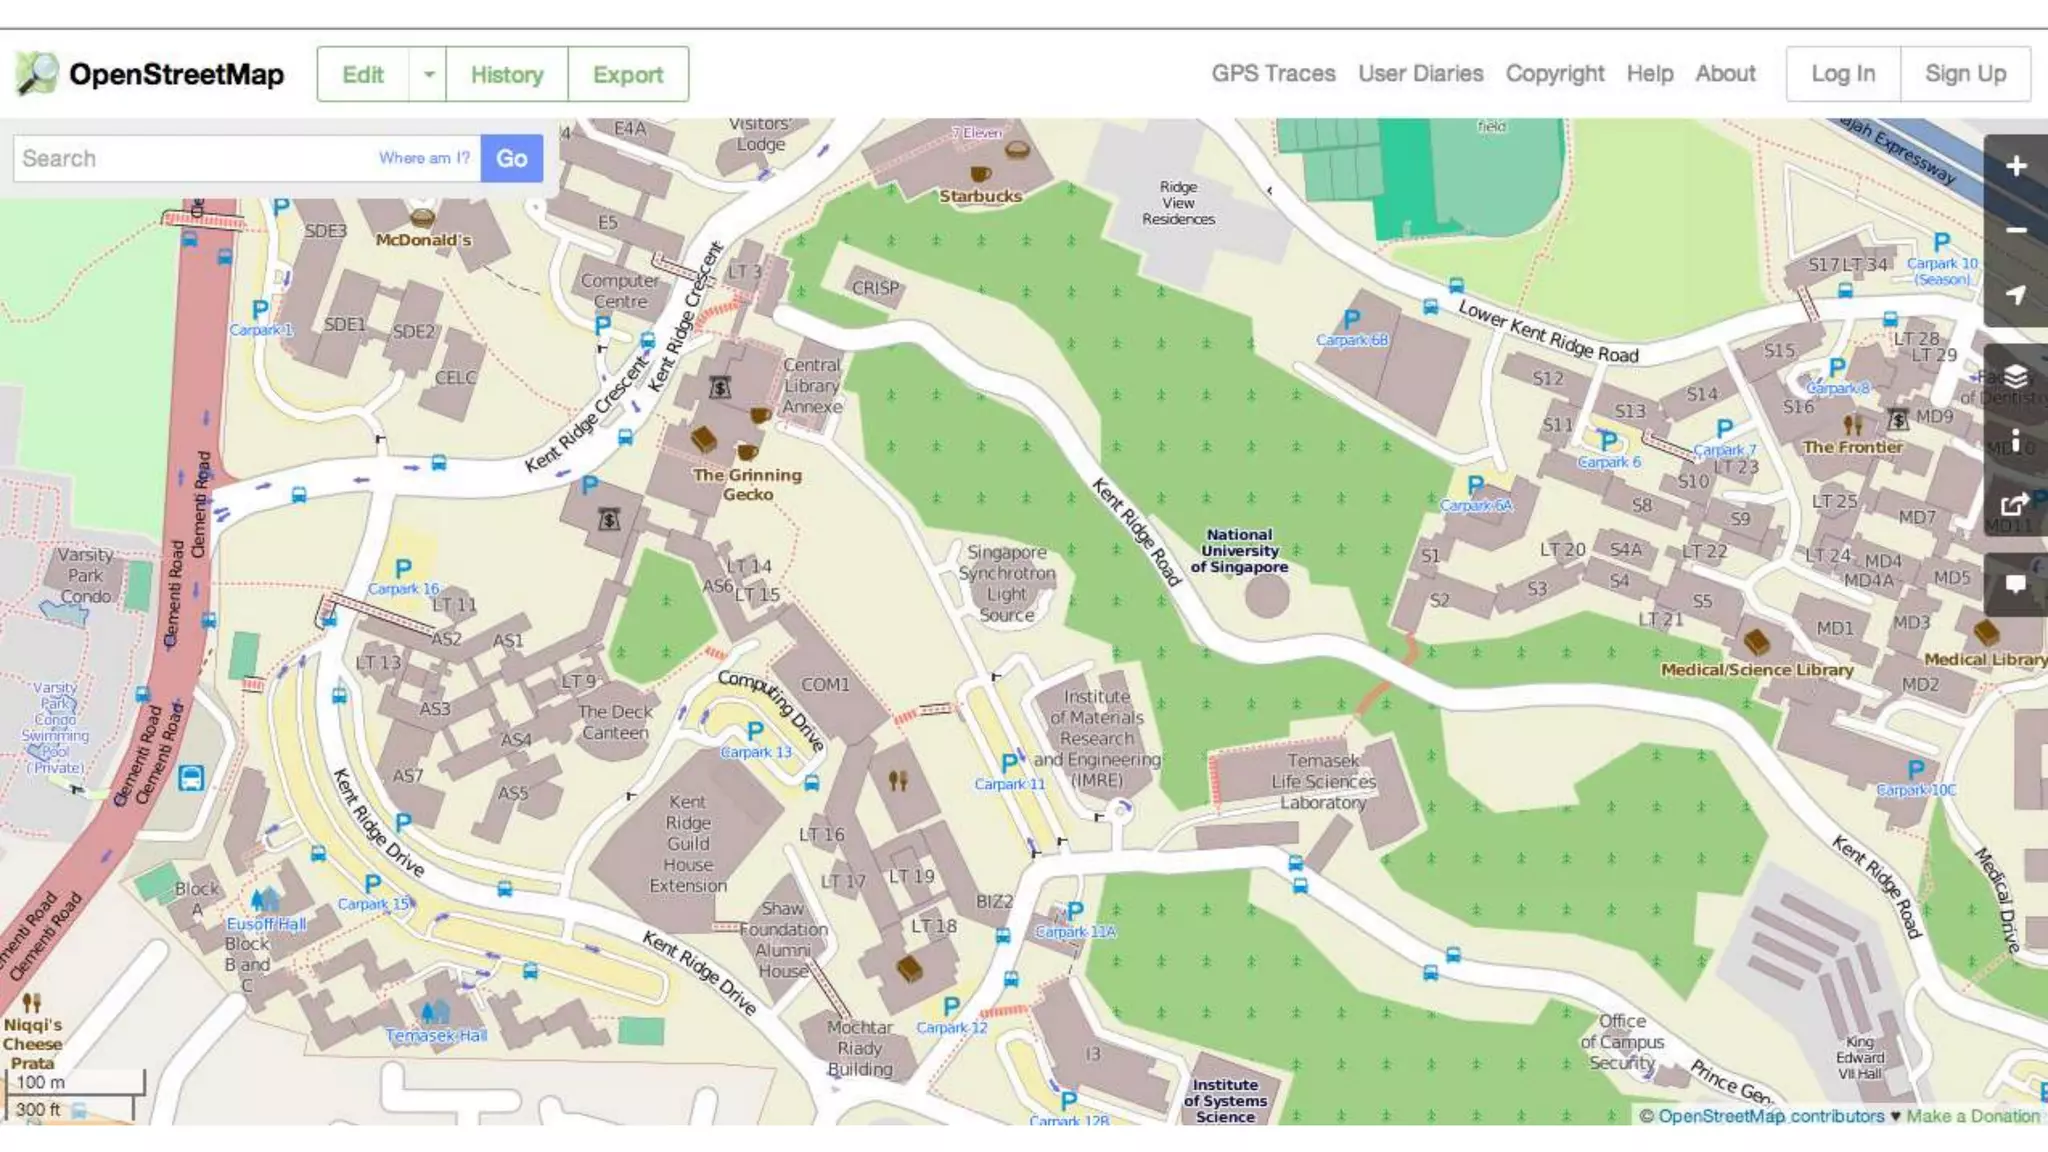Open the History tab
The width and height of the screenshot is (2048, 1152).
pyautogui.click(x=507, y=74)
